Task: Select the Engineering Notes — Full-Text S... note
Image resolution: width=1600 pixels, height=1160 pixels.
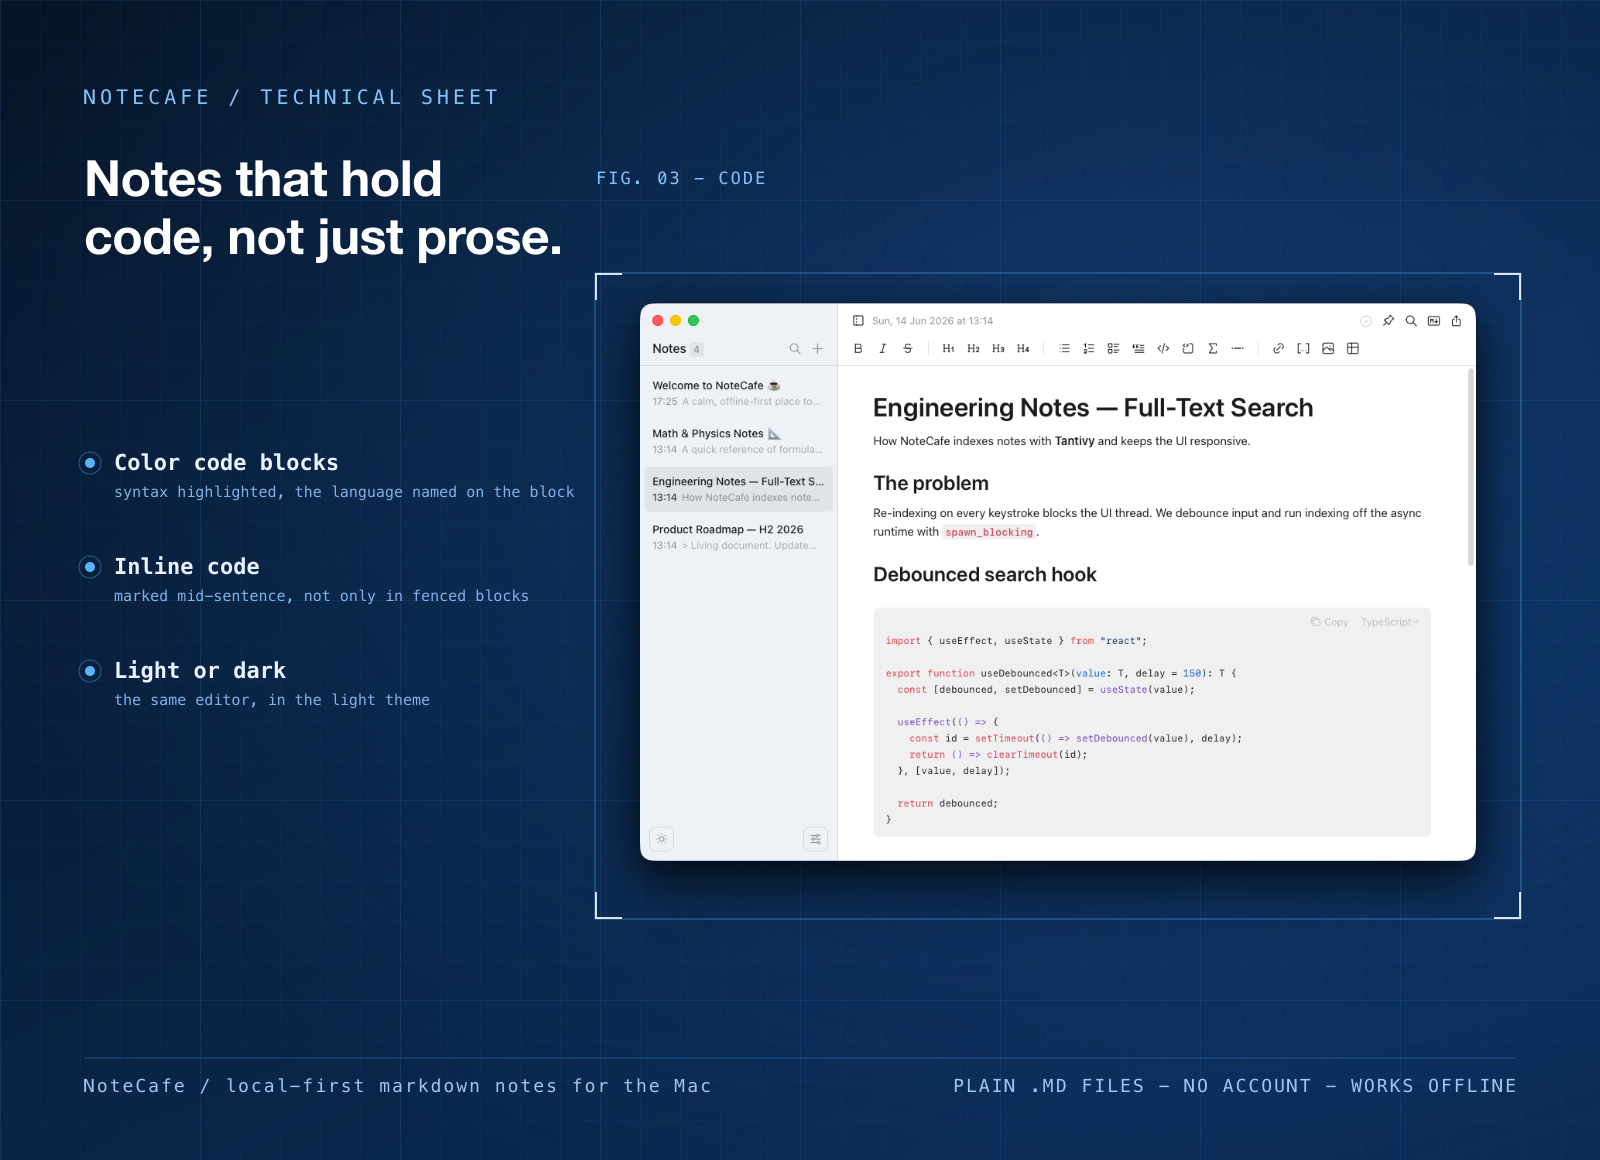Action: point(739,489)
